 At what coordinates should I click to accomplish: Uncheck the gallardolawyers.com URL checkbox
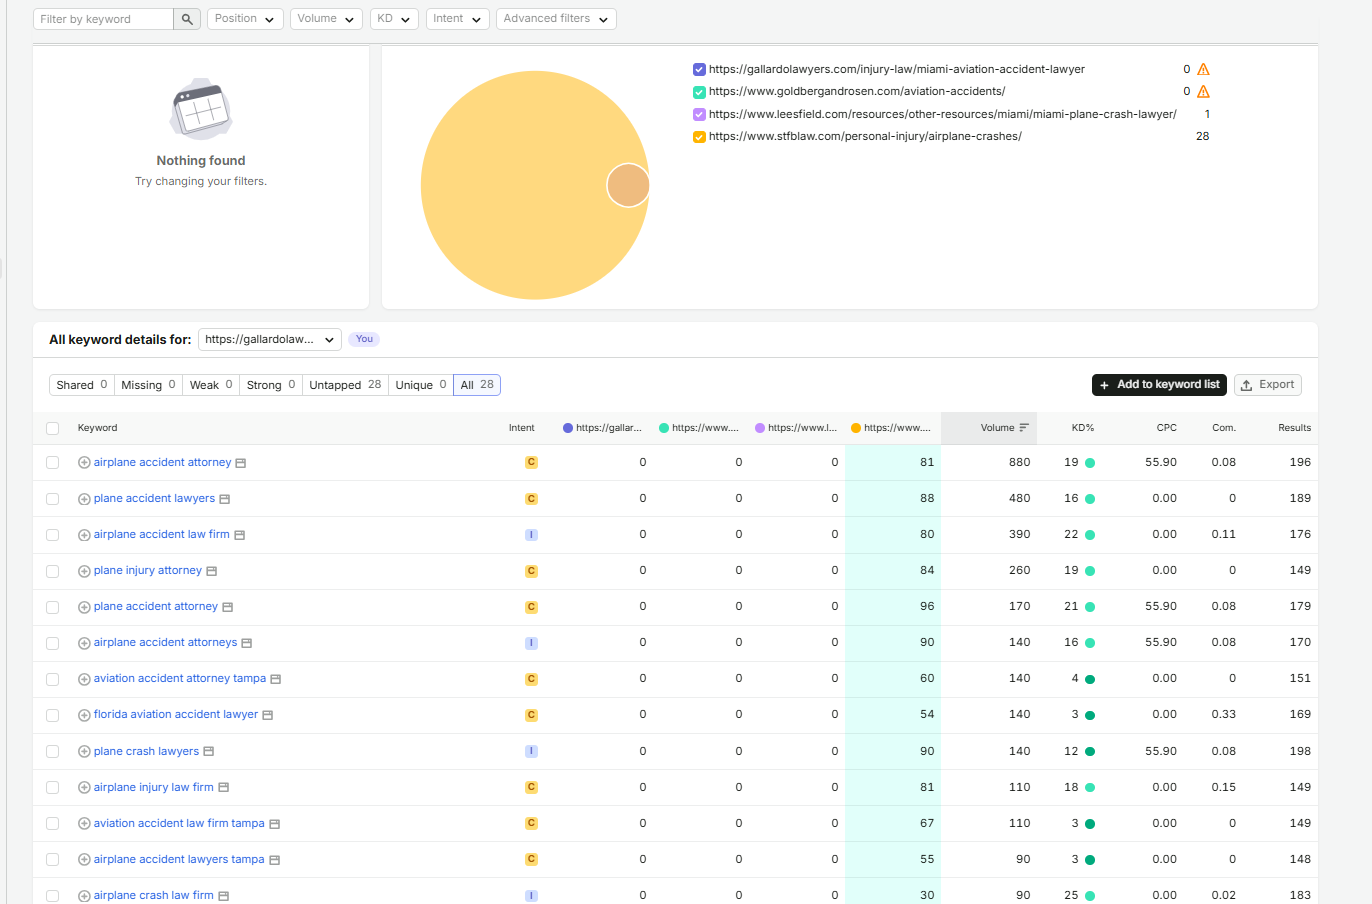pos(699,70)
